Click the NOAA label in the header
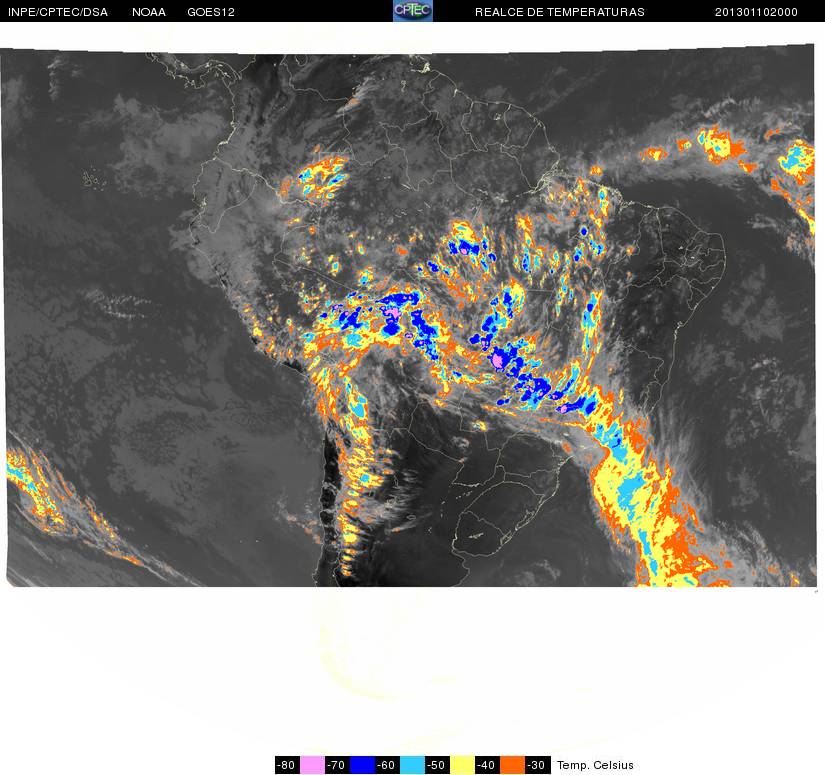Image resolution: width=825 pixels, height=775 pixels. click(x=149, y=12)
